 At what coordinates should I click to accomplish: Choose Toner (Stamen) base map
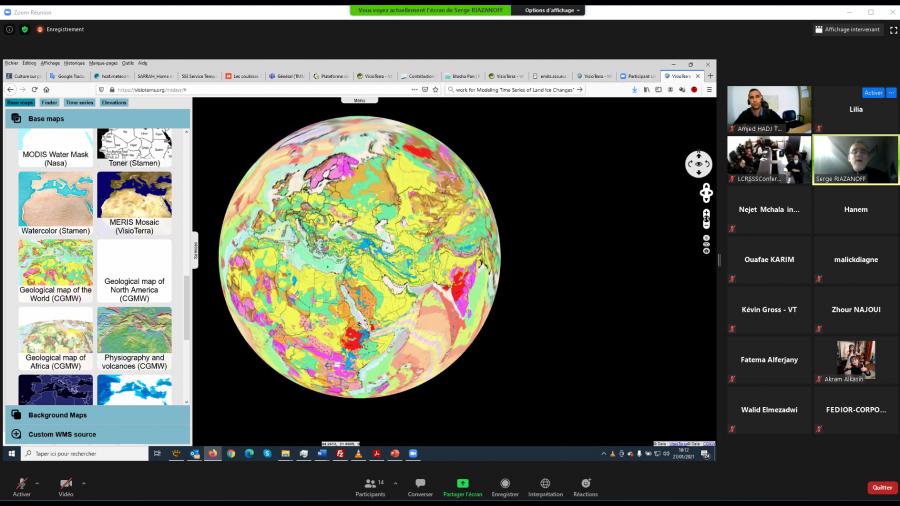(x=134, y=149)
